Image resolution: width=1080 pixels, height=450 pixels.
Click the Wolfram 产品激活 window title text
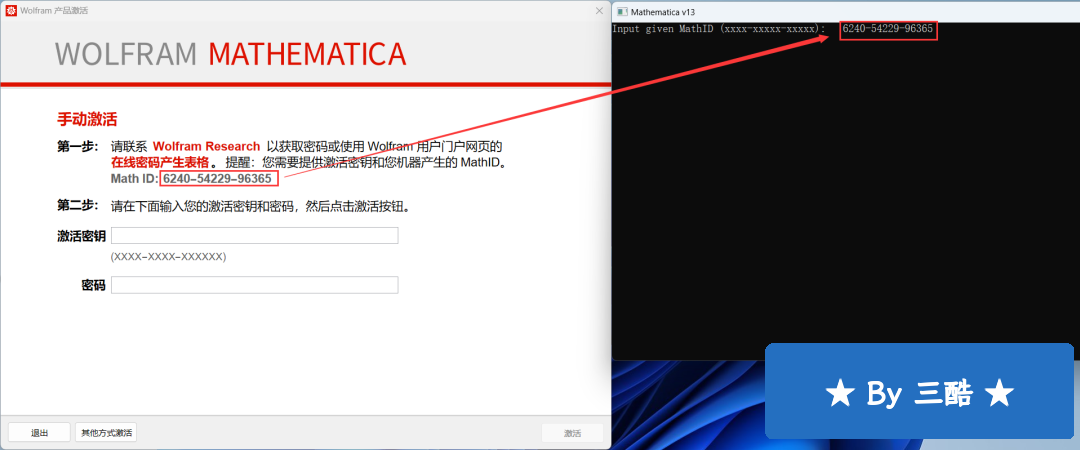tap(54, 11)
